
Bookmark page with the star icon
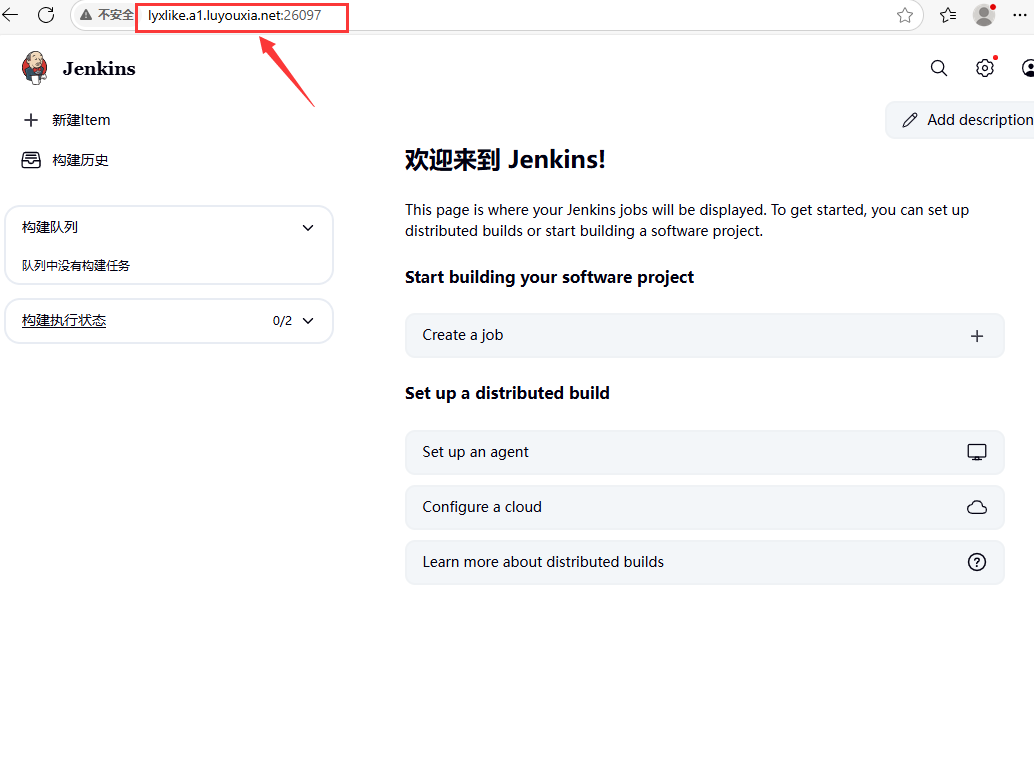click(905, 15)
